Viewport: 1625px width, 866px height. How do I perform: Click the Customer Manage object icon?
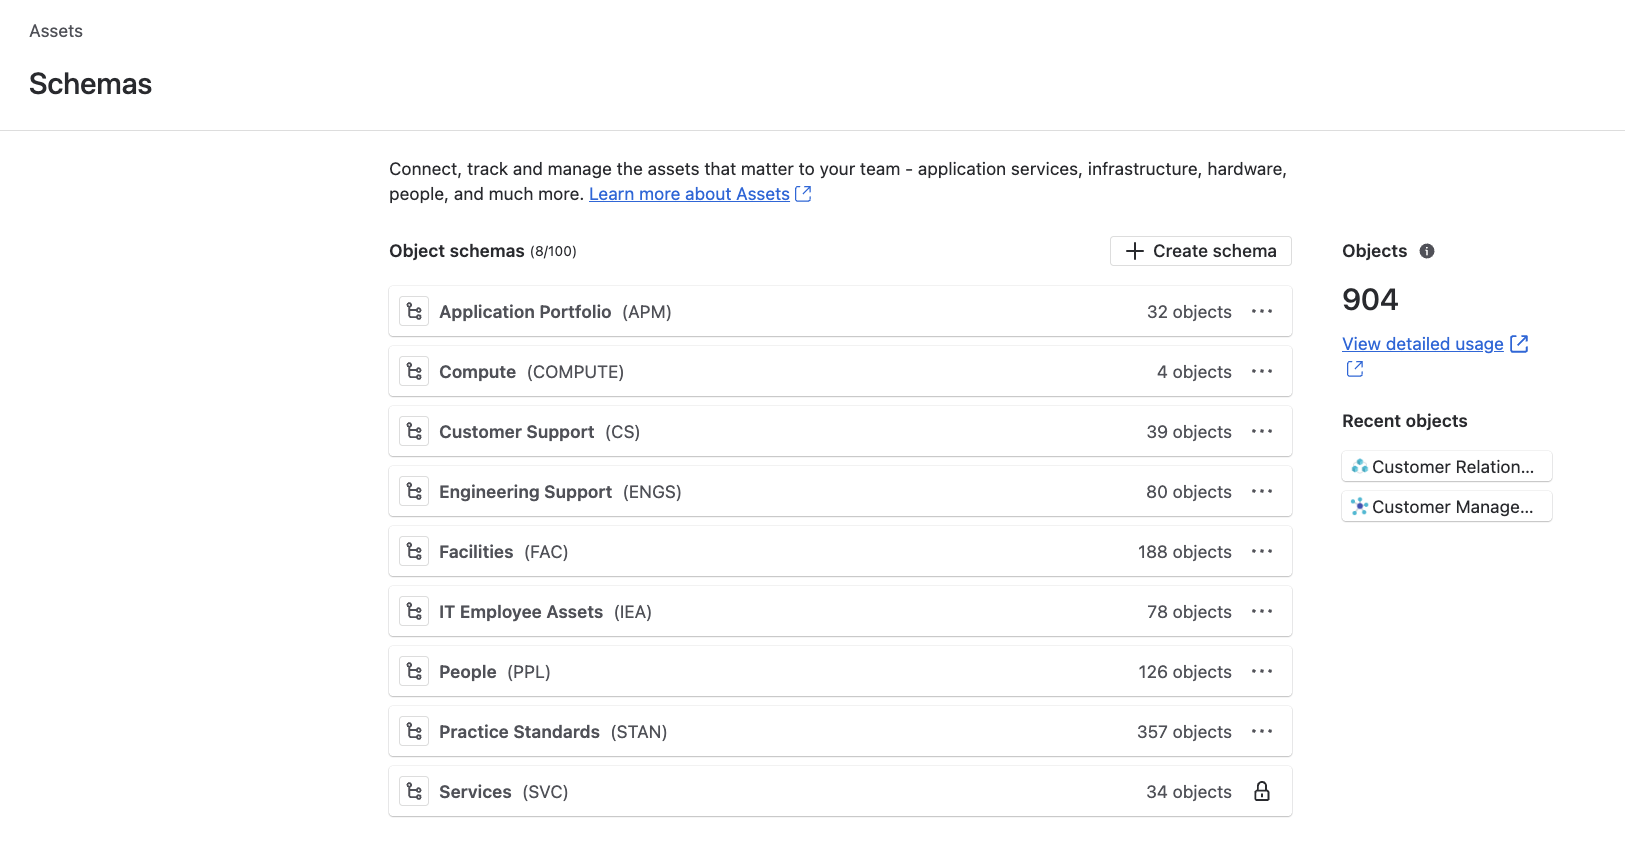1359,507
